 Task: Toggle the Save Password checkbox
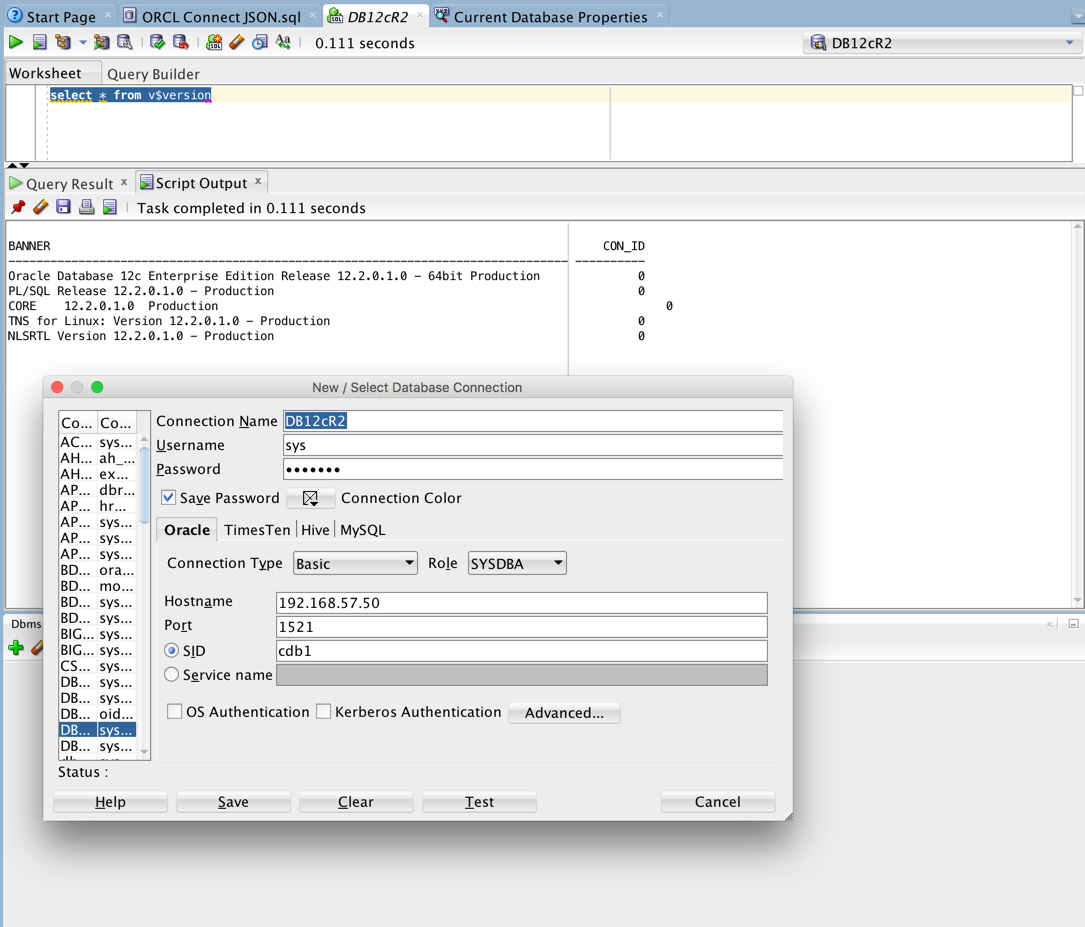168,497
